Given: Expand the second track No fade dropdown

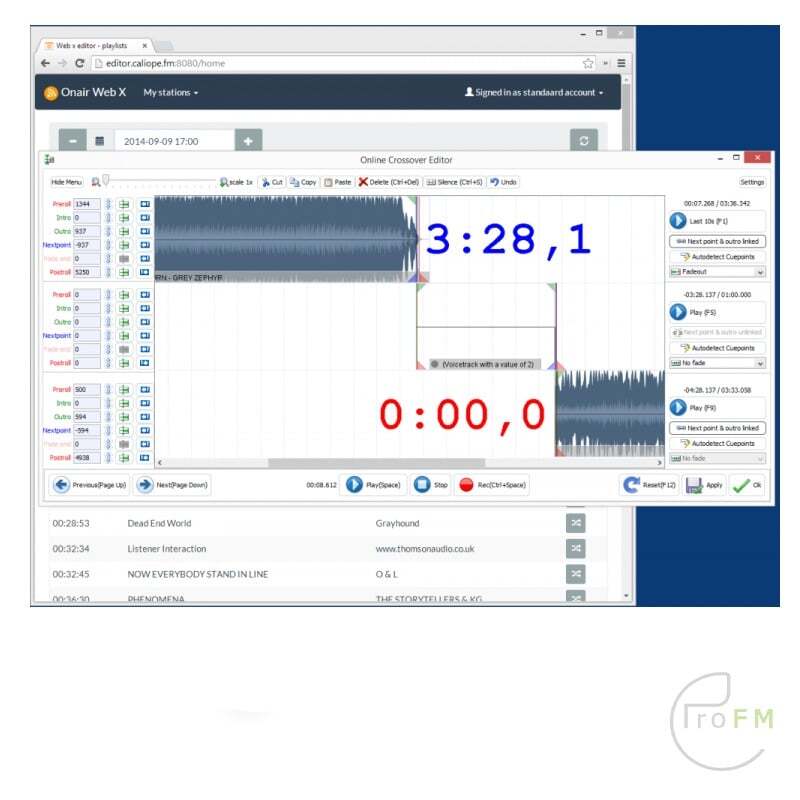Looking at the screenshot, I should coord(717,363).
